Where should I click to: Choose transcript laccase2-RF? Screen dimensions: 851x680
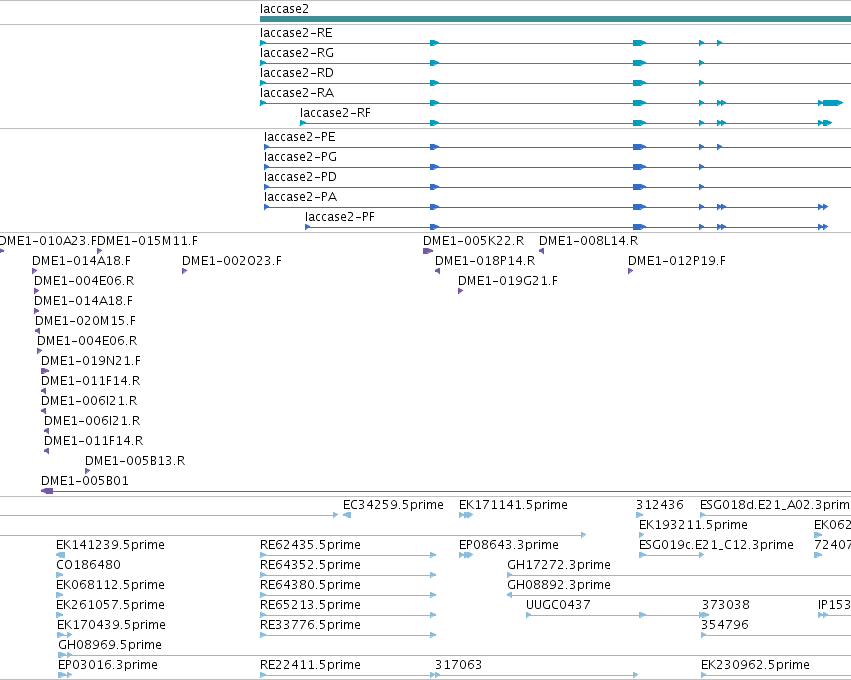[335, 113]
